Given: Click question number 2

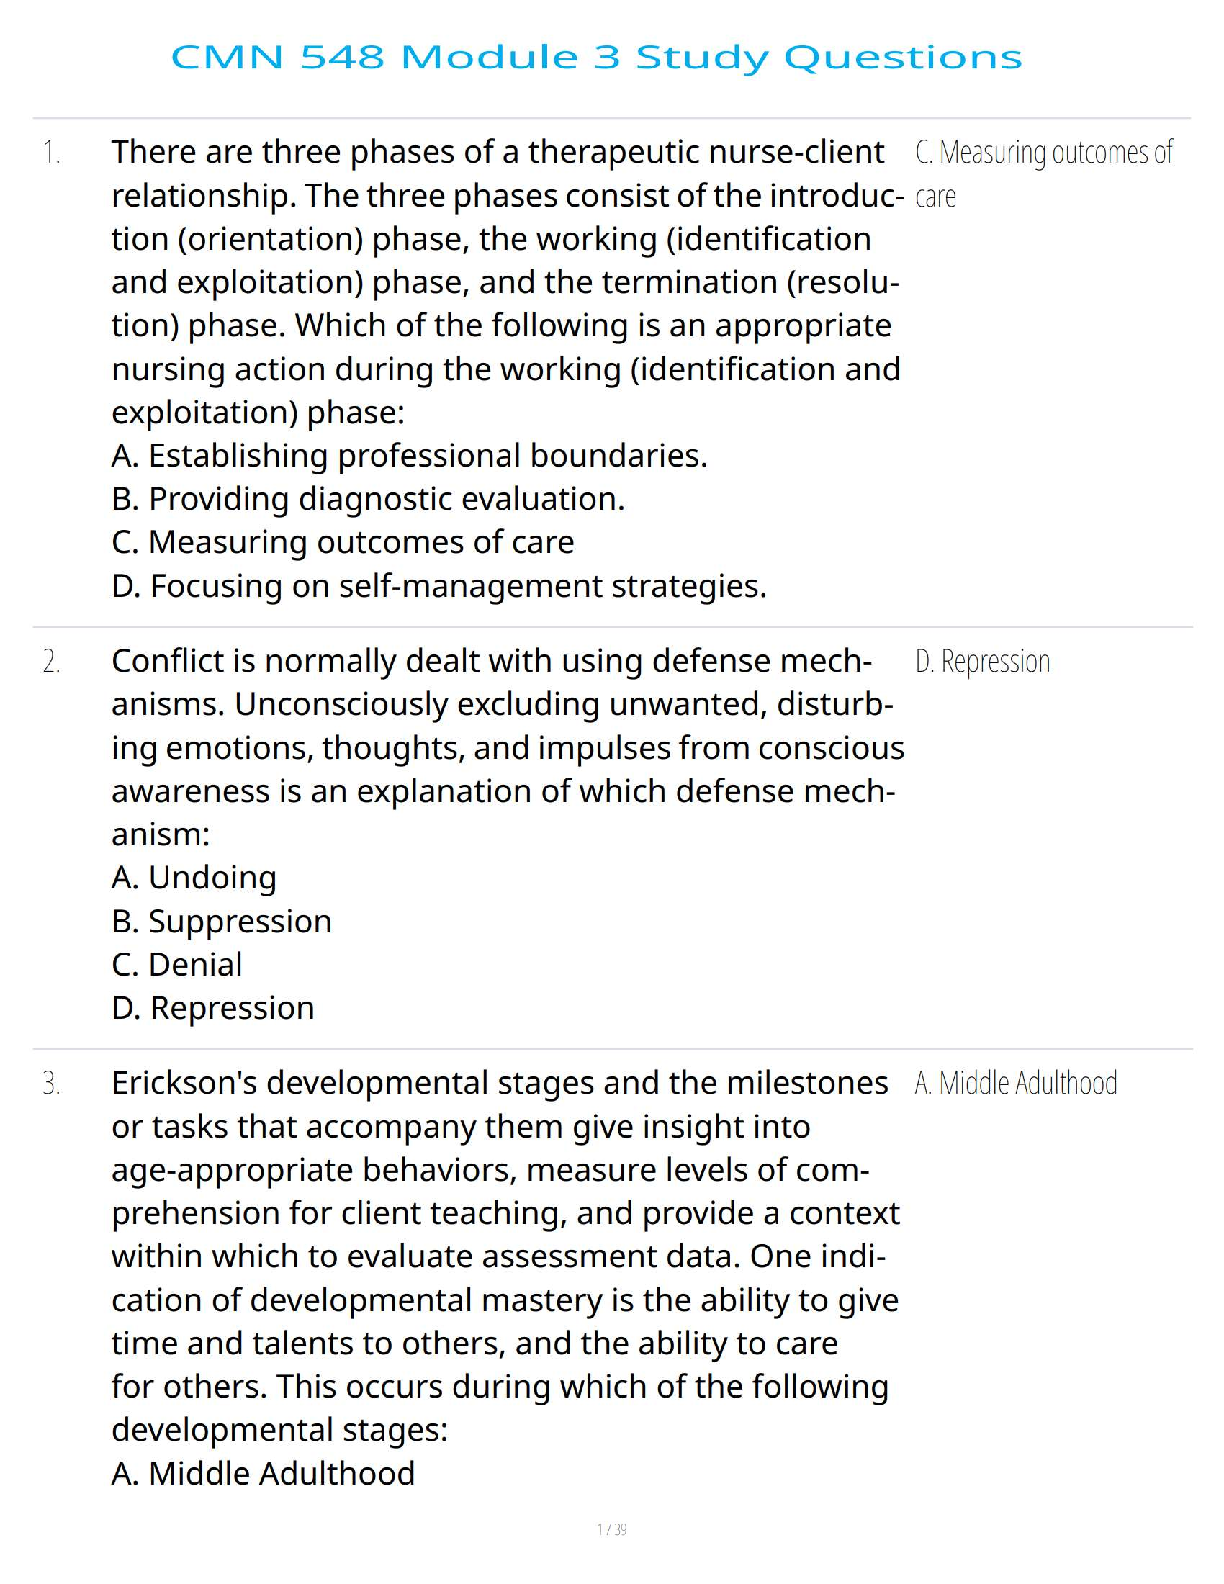Looking at the screenshot, I should coord(51,662).
